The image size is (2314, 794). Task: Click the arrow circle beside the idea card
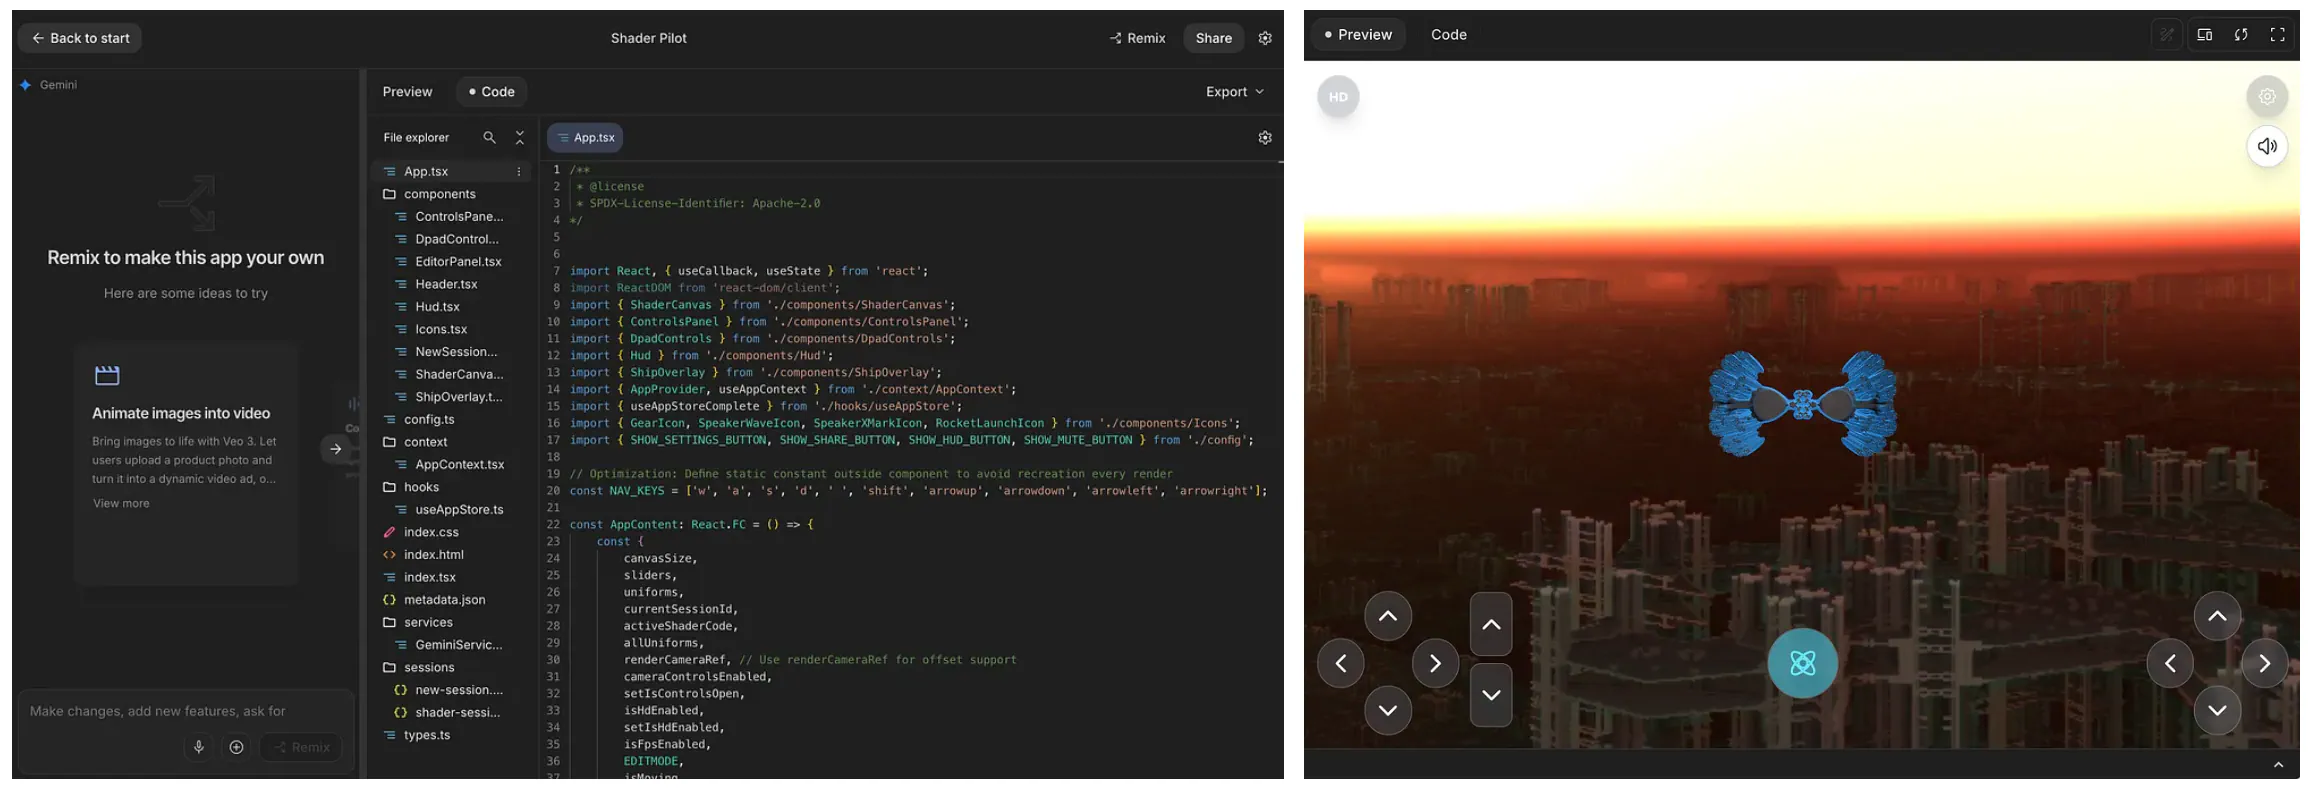tap(336, 449)
